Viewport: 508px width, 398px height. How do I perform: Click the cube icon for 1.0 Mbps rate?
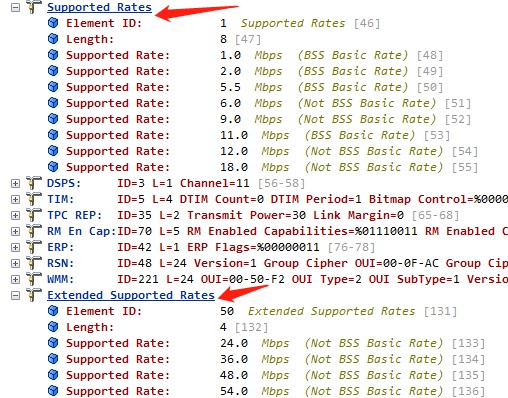(53, 55)
